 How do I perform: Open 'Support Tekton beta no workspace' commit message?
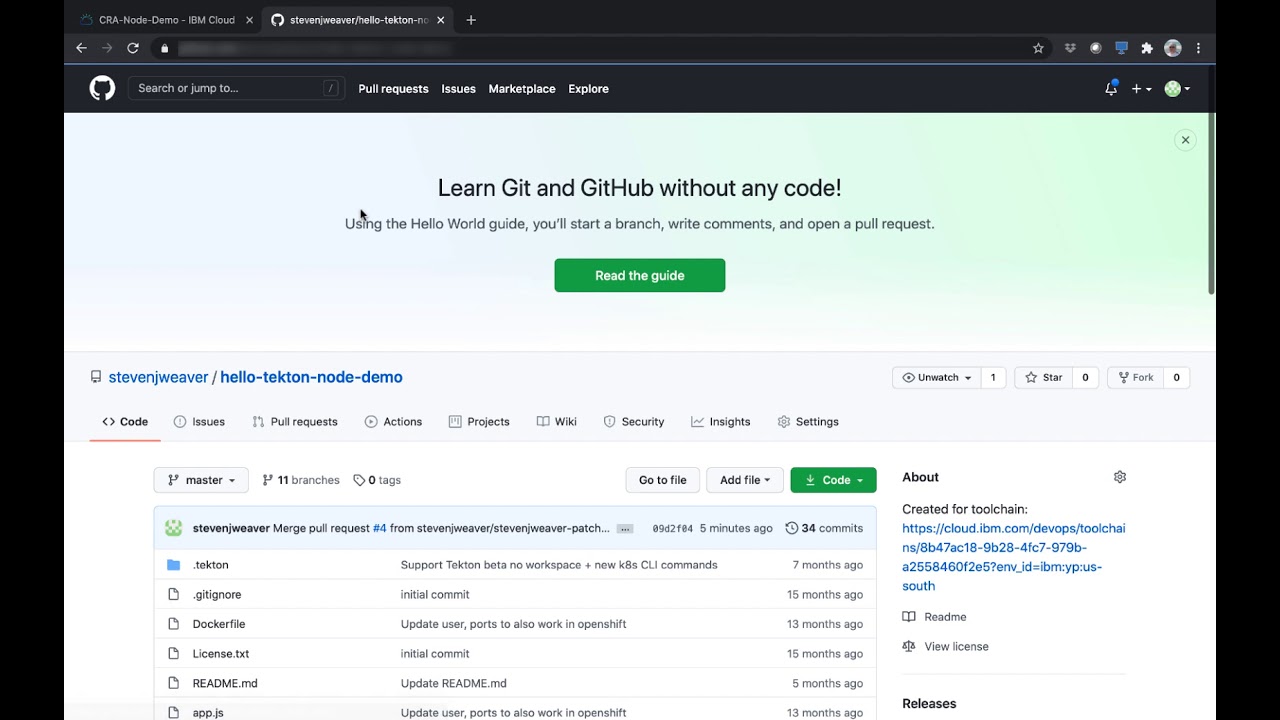pyautogui.click(x=559, y=565)
